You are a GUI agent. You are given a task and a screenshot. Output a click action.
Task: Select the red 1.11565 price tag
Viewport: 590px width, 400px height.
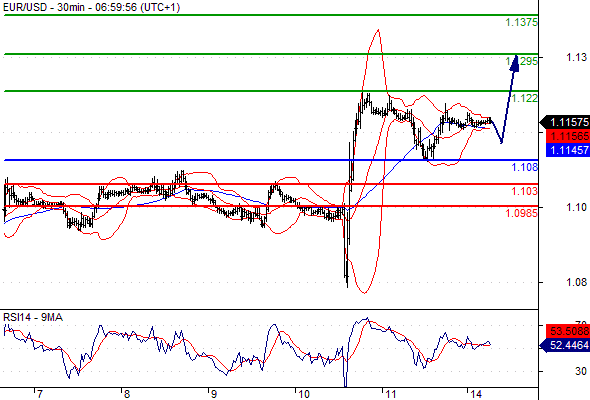[568, 136]
